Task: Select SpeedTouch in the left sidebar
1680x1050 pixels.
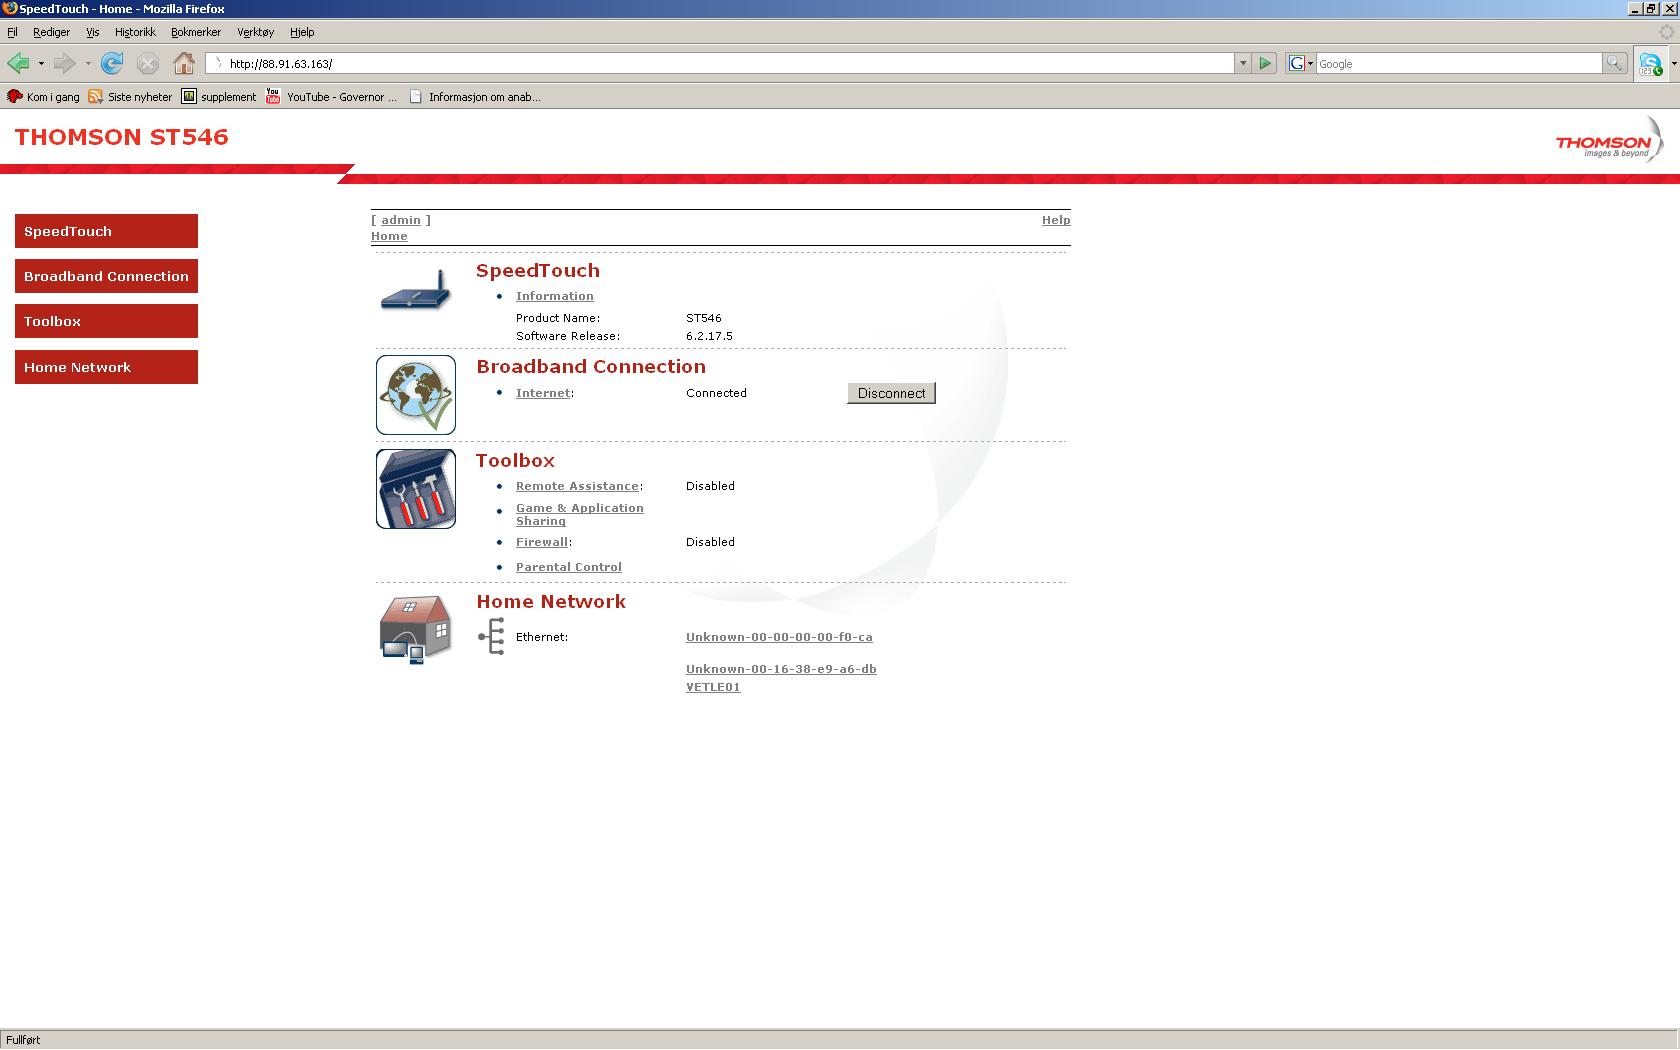Action: click(106, 231)
